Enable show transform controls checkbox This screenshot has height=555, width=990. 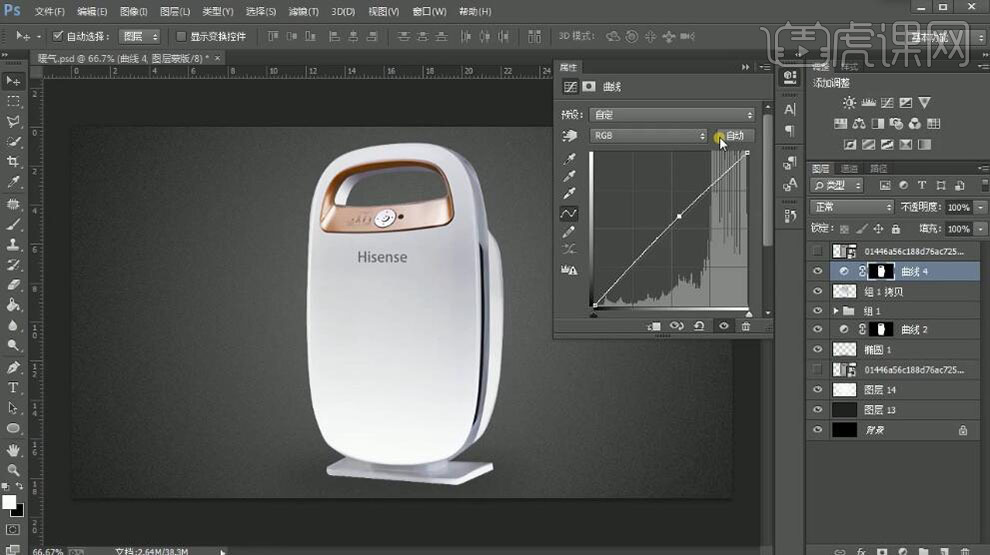point(181,36)
